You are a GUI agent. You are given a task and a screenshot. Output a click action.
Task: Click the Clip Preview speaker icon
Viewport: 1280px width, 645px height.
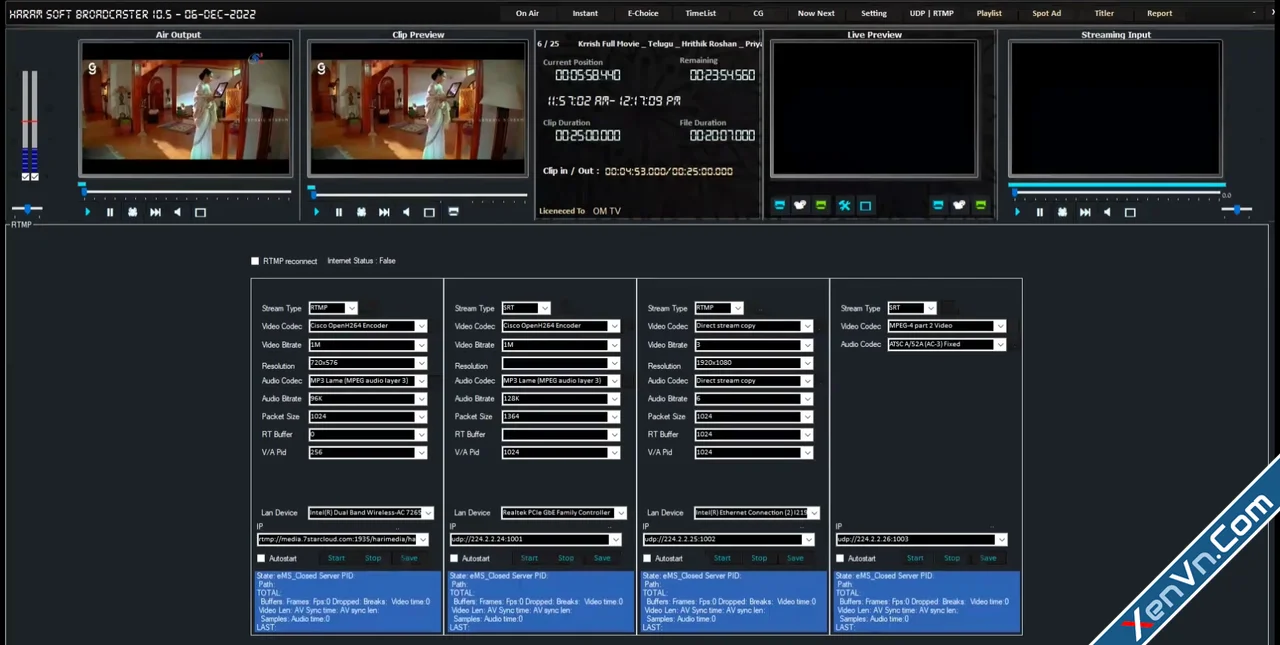(407, 212)
